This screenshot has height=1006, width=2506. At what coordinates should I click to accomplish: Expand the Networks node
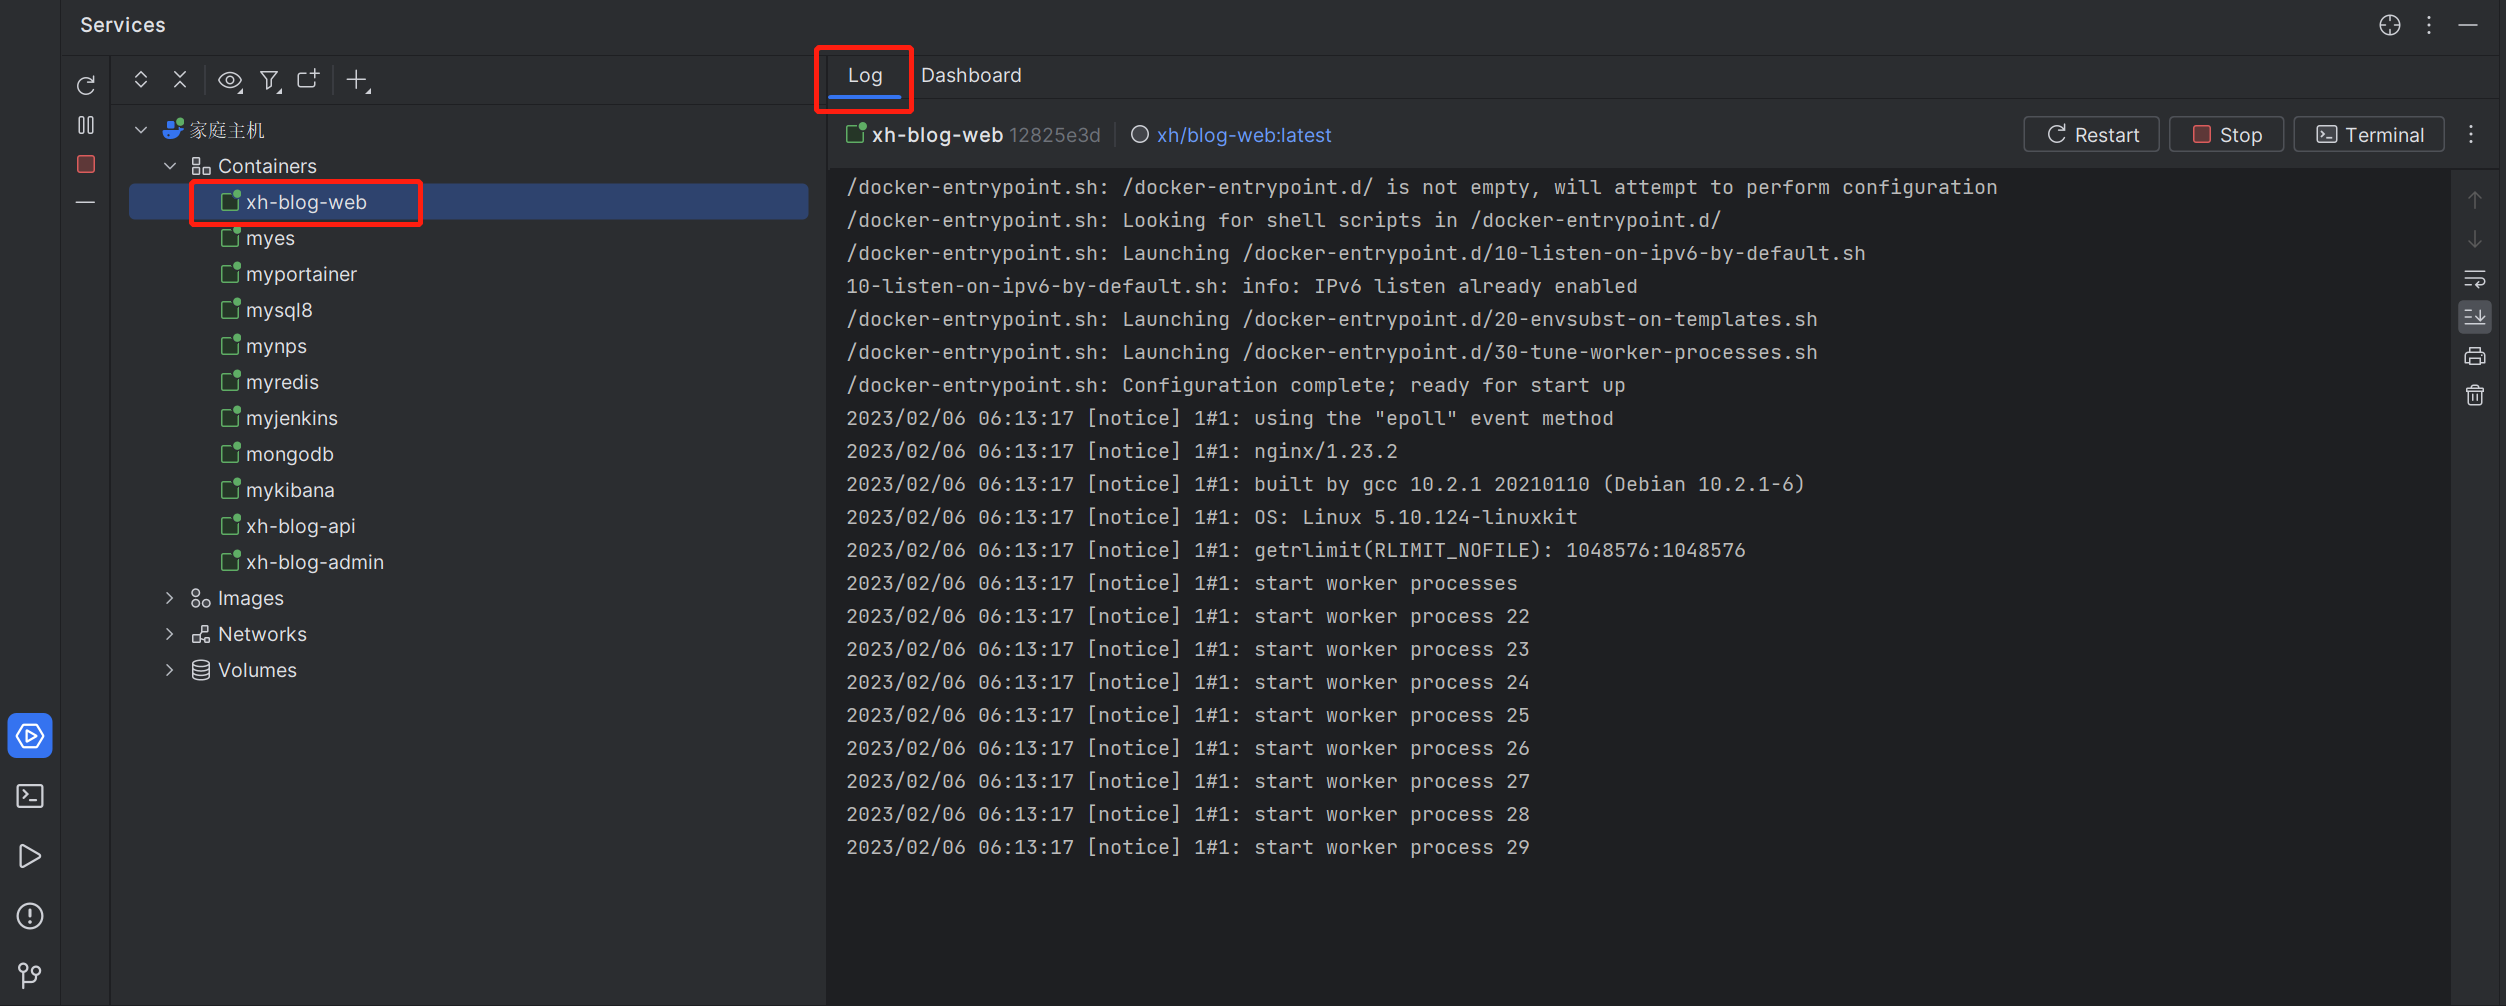point(170,634)
